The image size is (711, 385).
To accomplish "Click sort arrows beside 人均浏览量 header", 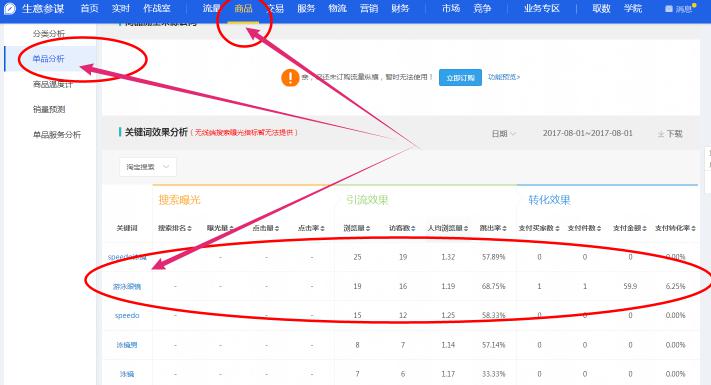I will pos(466,228).
